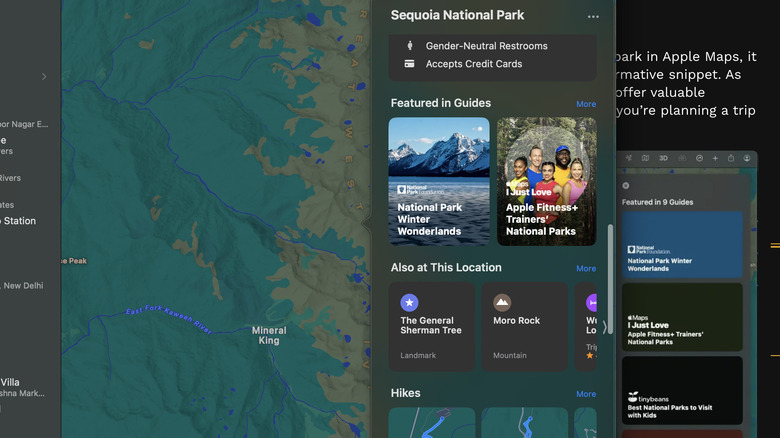The height and width of the screenshot is (438, 780).
Task: Click the location arrow icon in toolbar
Action: click(630, 158)
